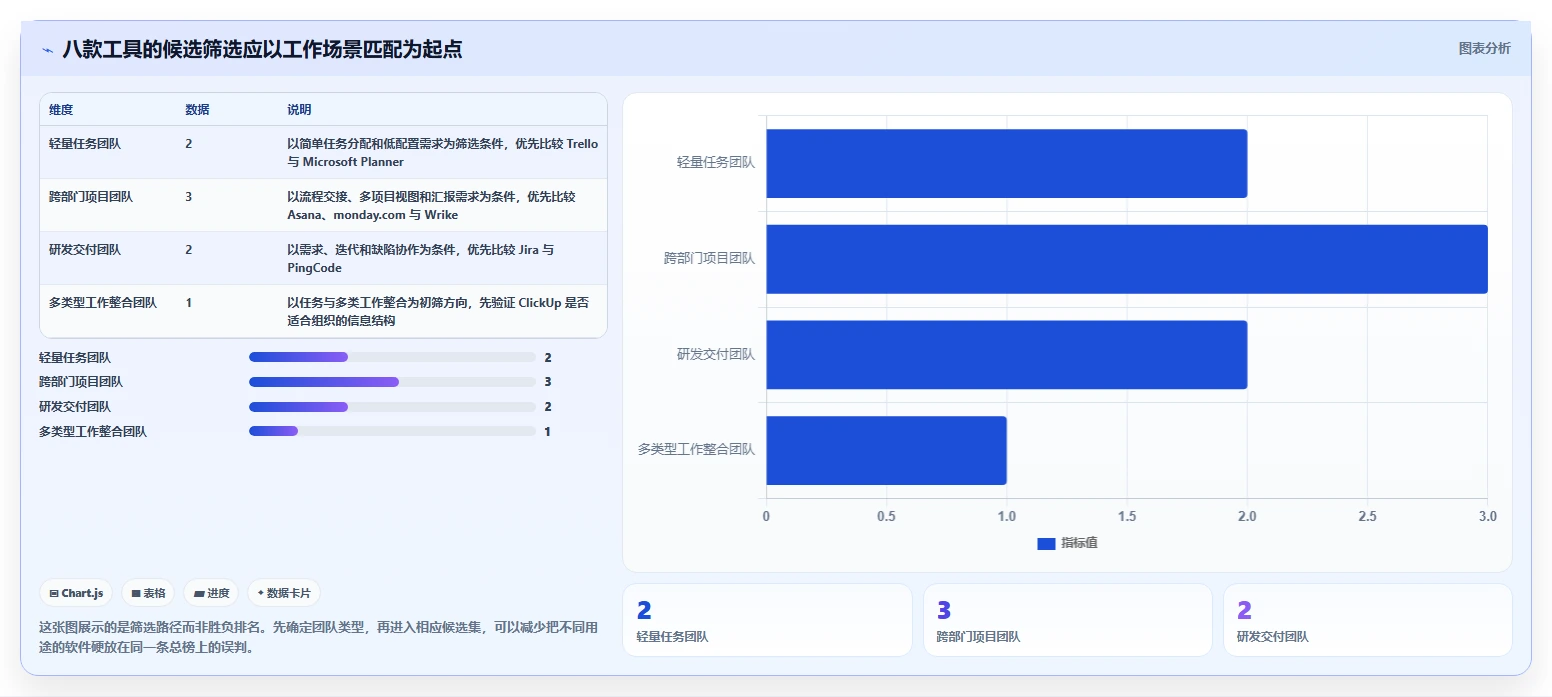Click the 跨部门项目团队 progress bar
The width and height of the screenshot is (1552, 697).
pyautogui.click(x=392, y=382)
